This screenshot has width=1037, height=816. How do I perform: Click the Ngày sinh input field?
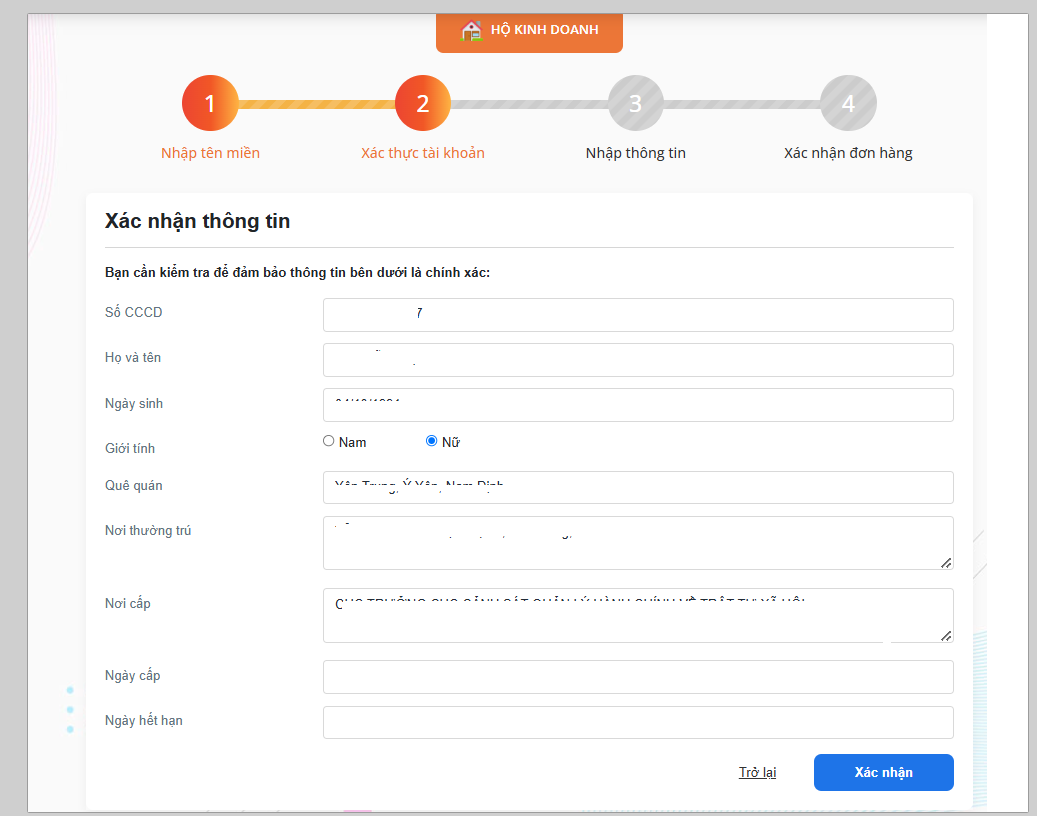(638, 405)
